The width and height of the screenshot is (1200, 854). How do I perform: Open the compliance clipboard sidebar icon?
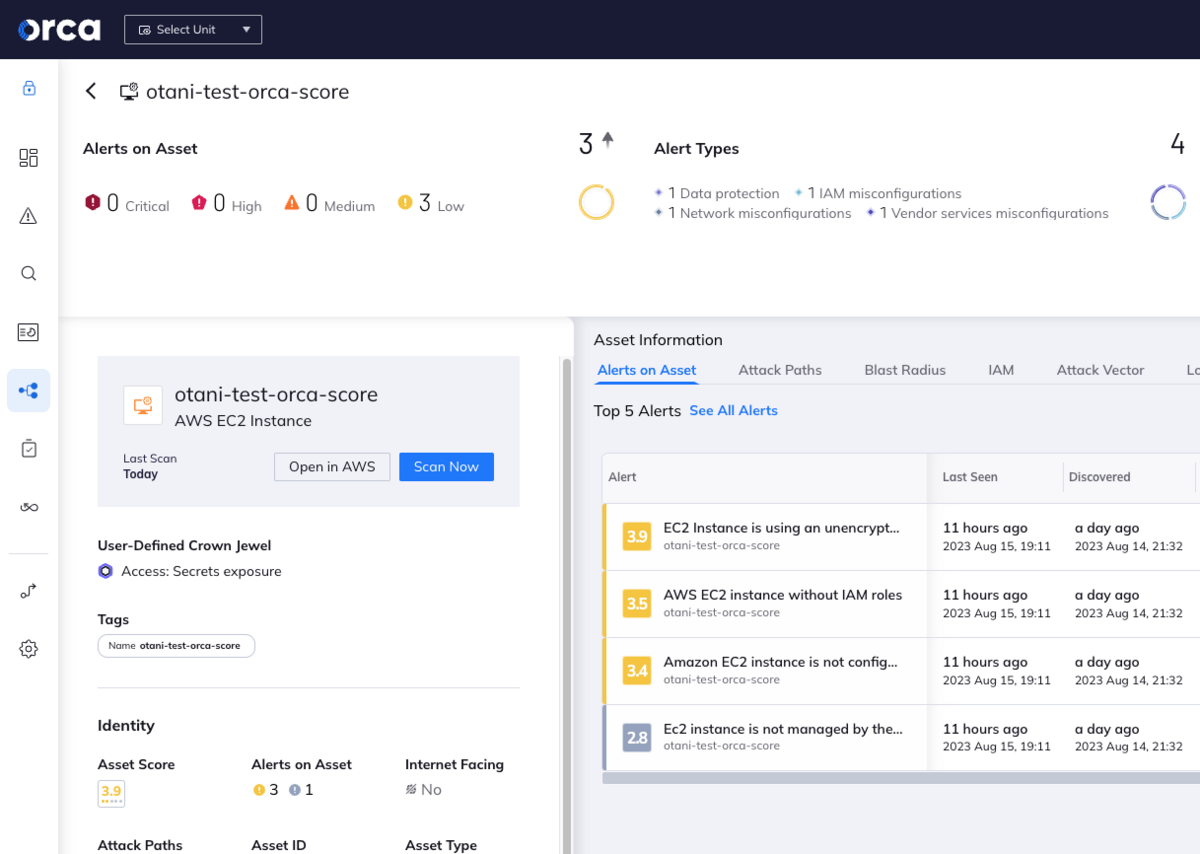[29, 449]
